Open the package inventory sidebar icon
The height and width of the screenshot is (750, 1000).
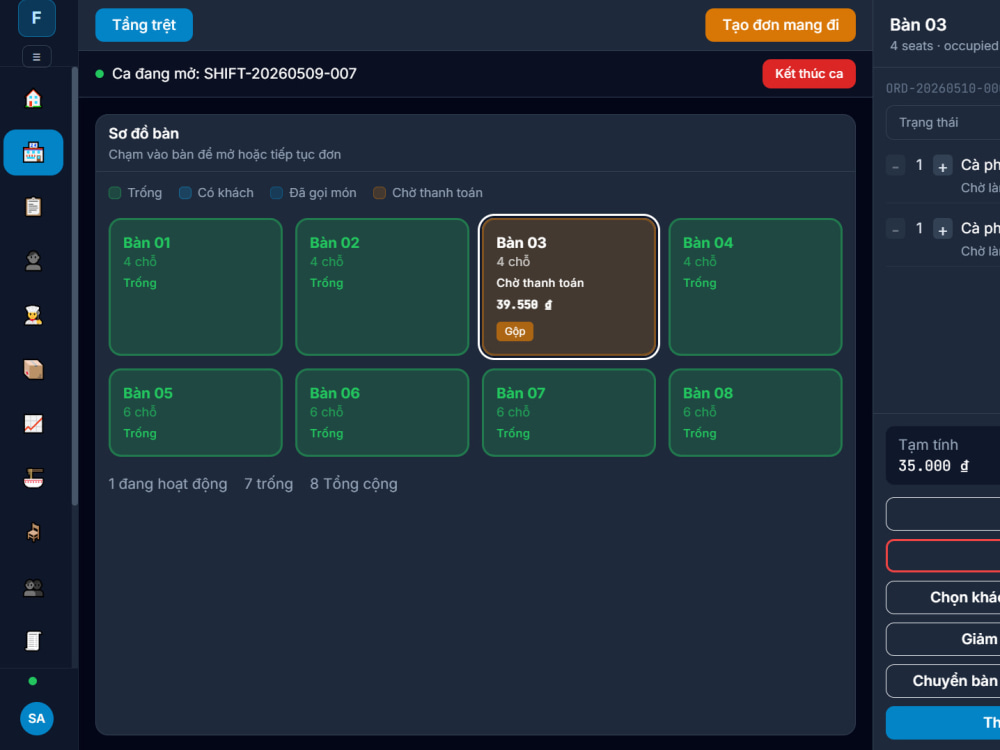33,369
